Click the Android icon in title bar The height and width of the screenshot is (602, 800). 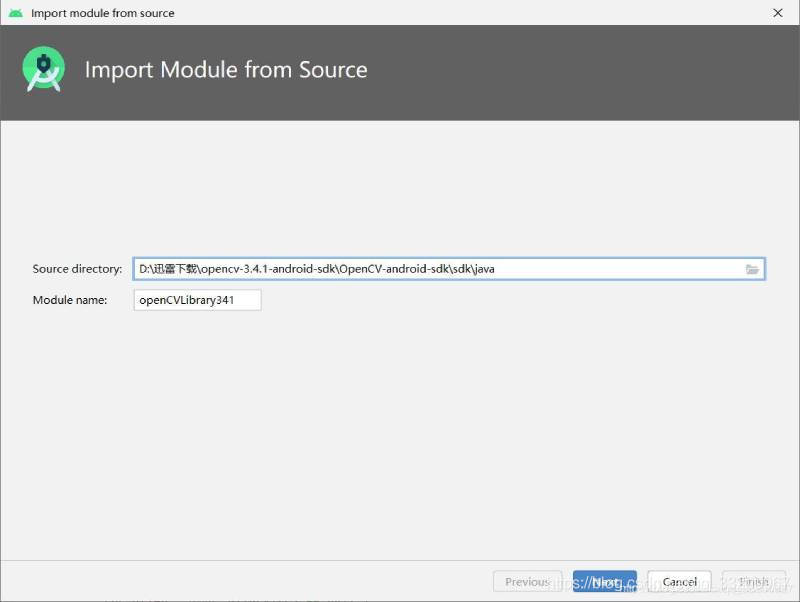(x=15, y=13)
